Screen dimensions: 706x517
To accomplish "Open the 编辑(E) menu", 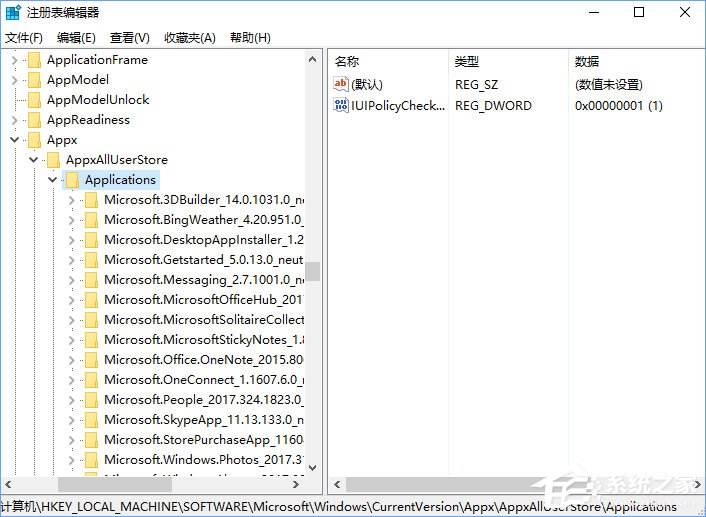I will point(76,38).
